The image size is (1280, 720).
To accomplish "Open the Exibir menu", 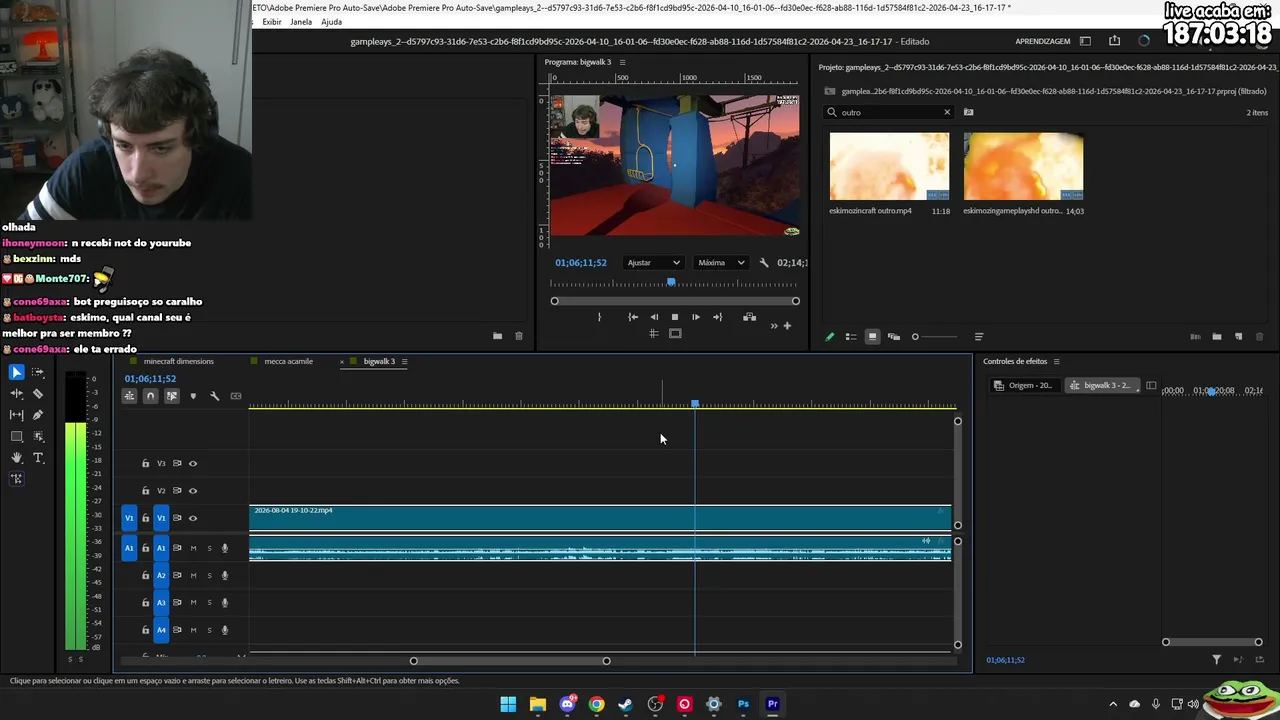I will click(x=271, y=22).
